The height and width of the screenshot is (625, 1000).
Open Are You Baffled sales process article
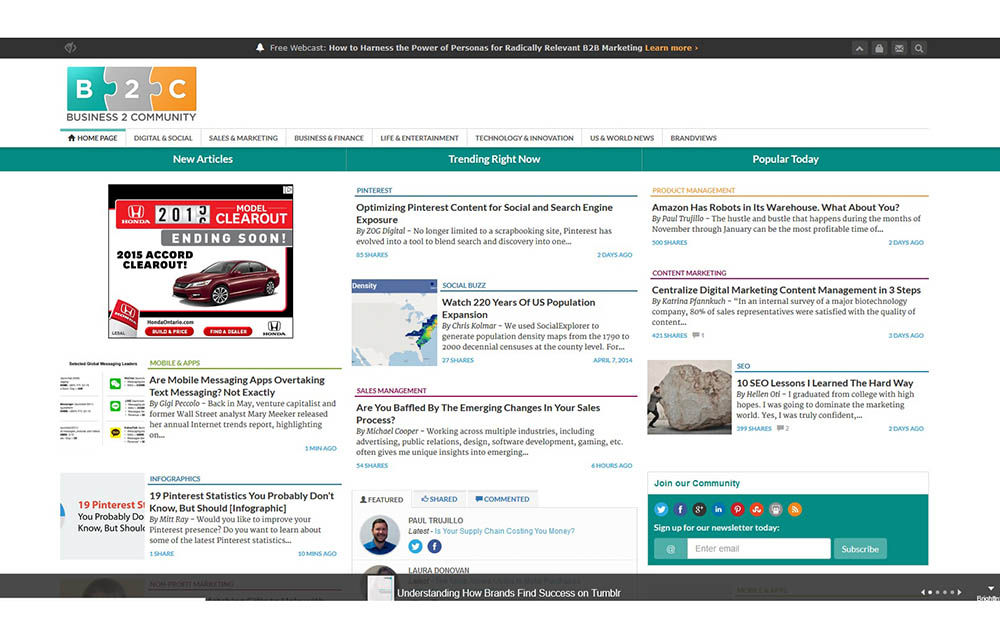(478, 414)
